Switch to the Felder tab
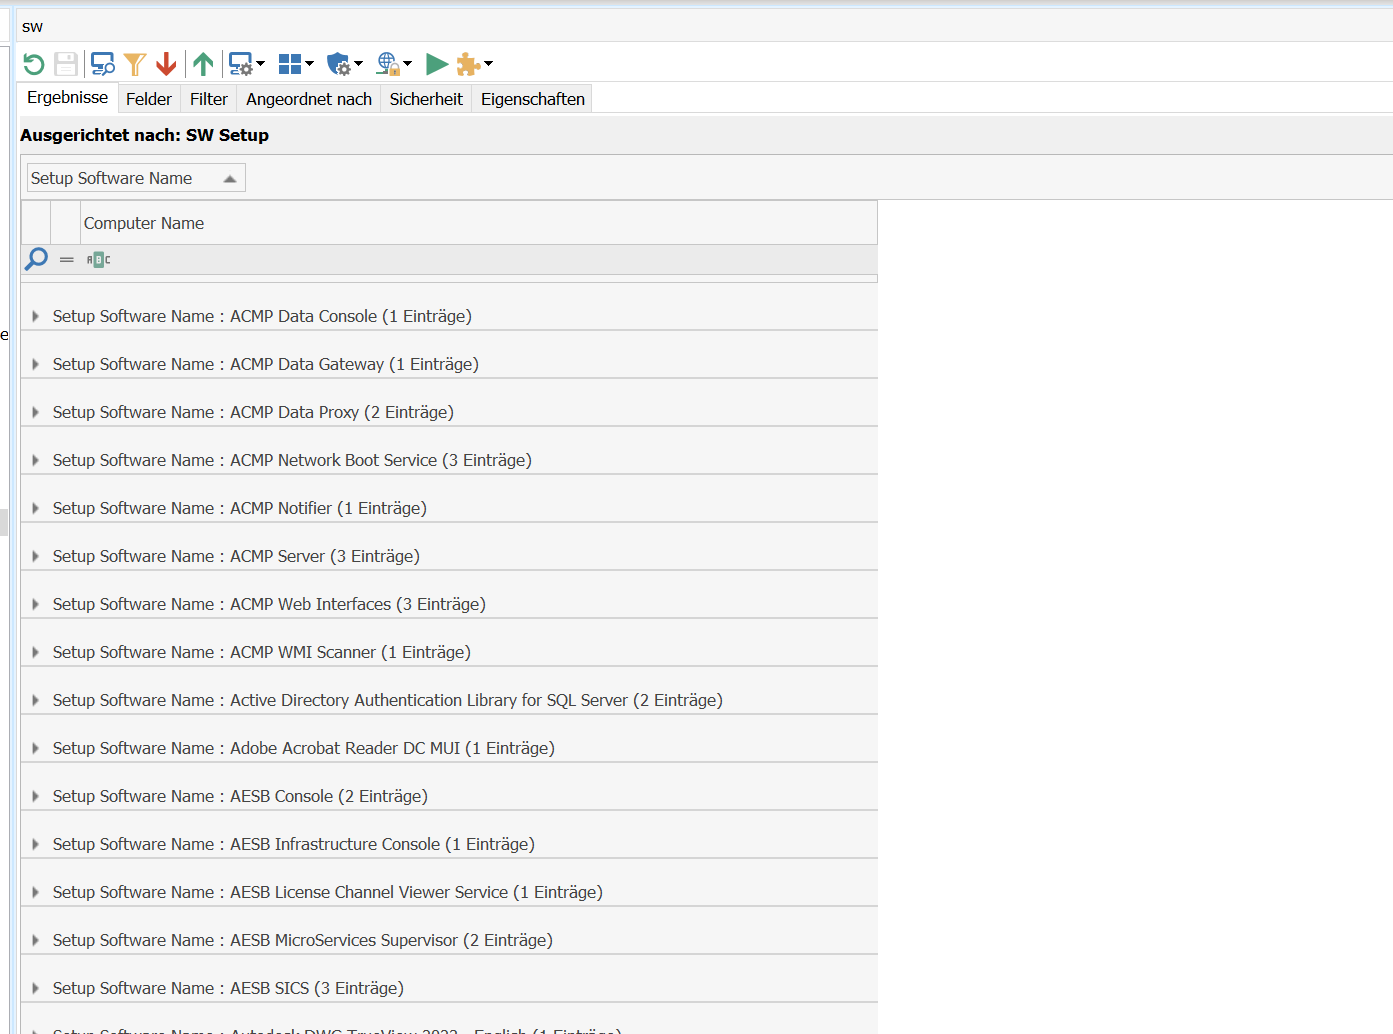The width and height of the screenshot is (1393, 1034). click(149, 99)
